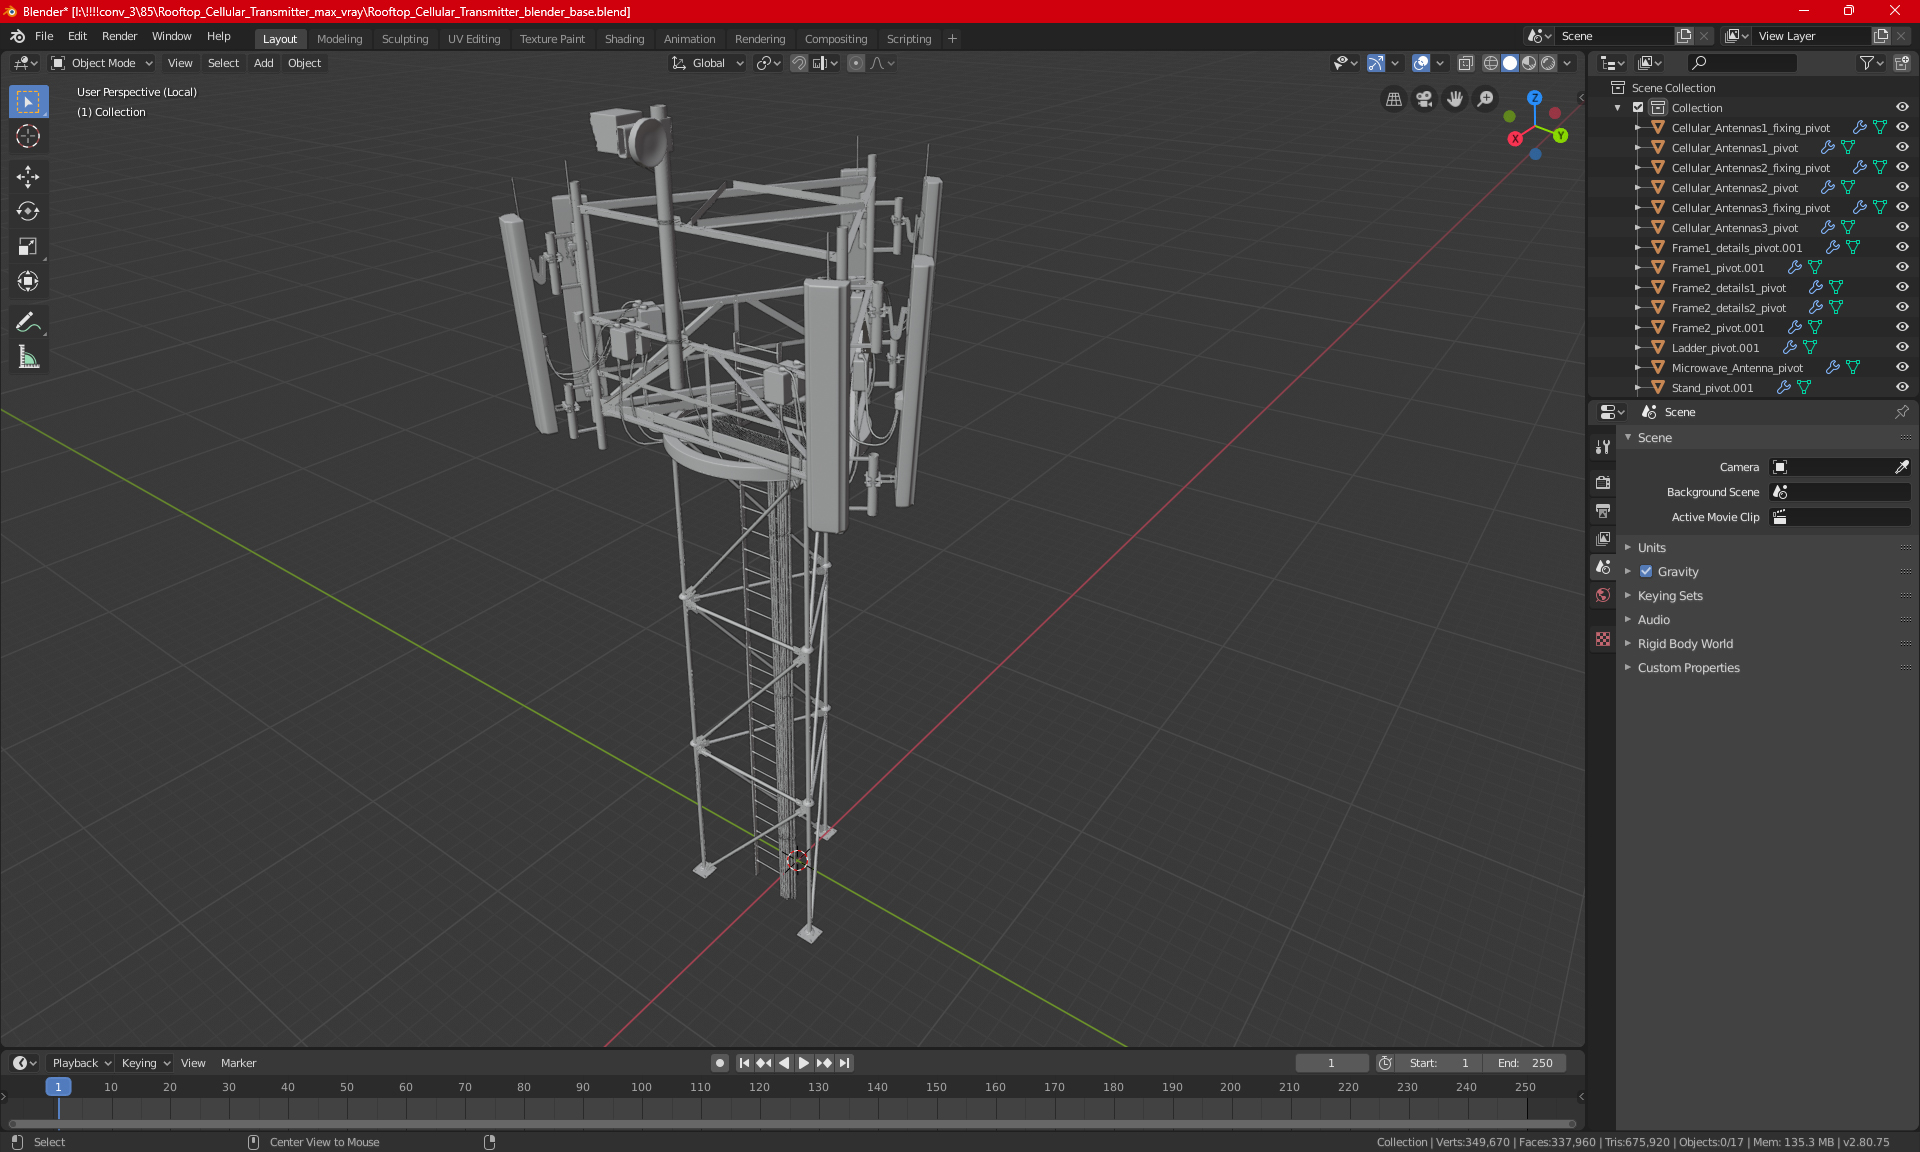Activate the Scale tool
Image resolution: width=1920 pixels, height=1152 pixels.
pyautogui.click(x=28, y=246)
